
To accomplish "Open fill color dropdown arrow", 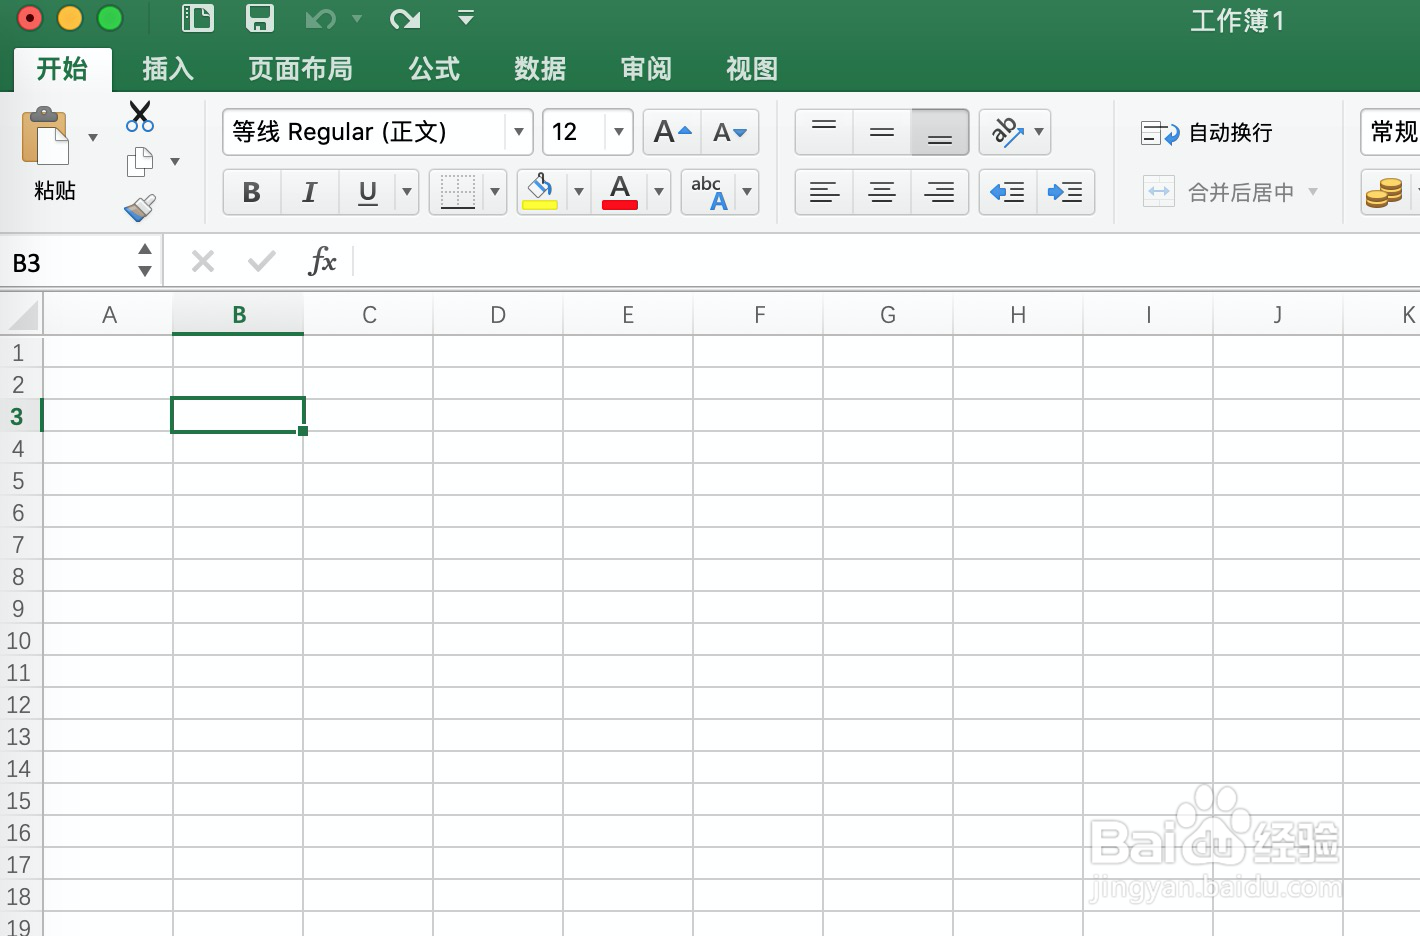I will pos(579,192).
